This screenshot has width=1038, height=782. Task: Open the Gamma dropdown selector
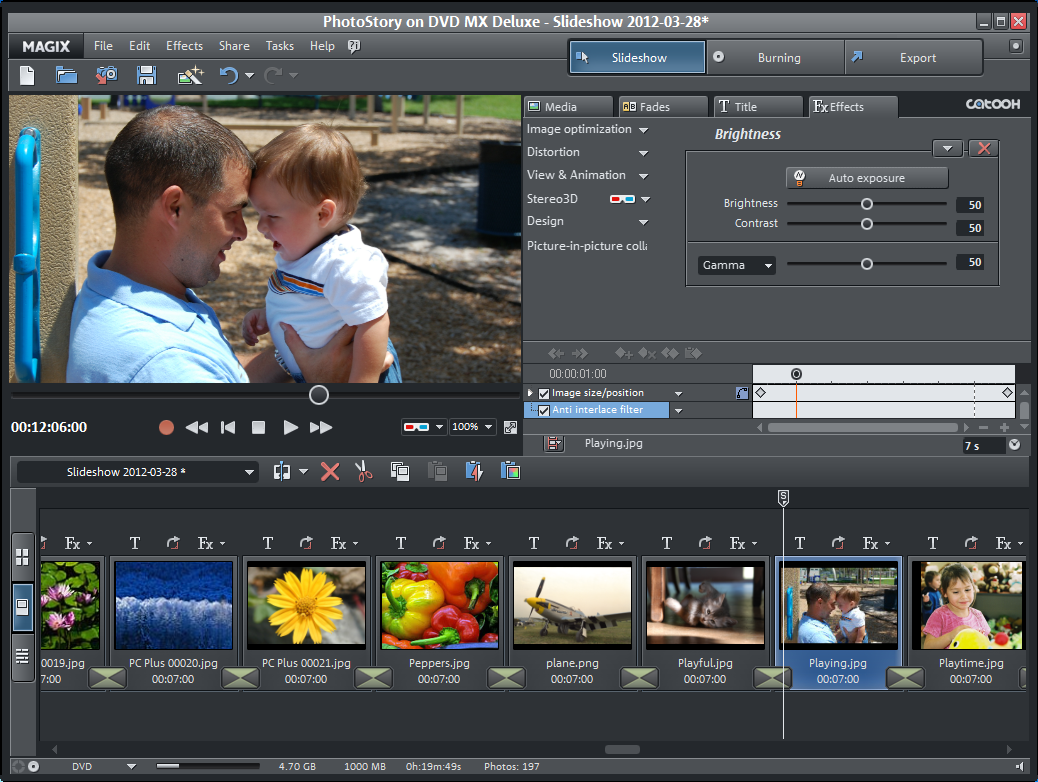click(736, 265)
